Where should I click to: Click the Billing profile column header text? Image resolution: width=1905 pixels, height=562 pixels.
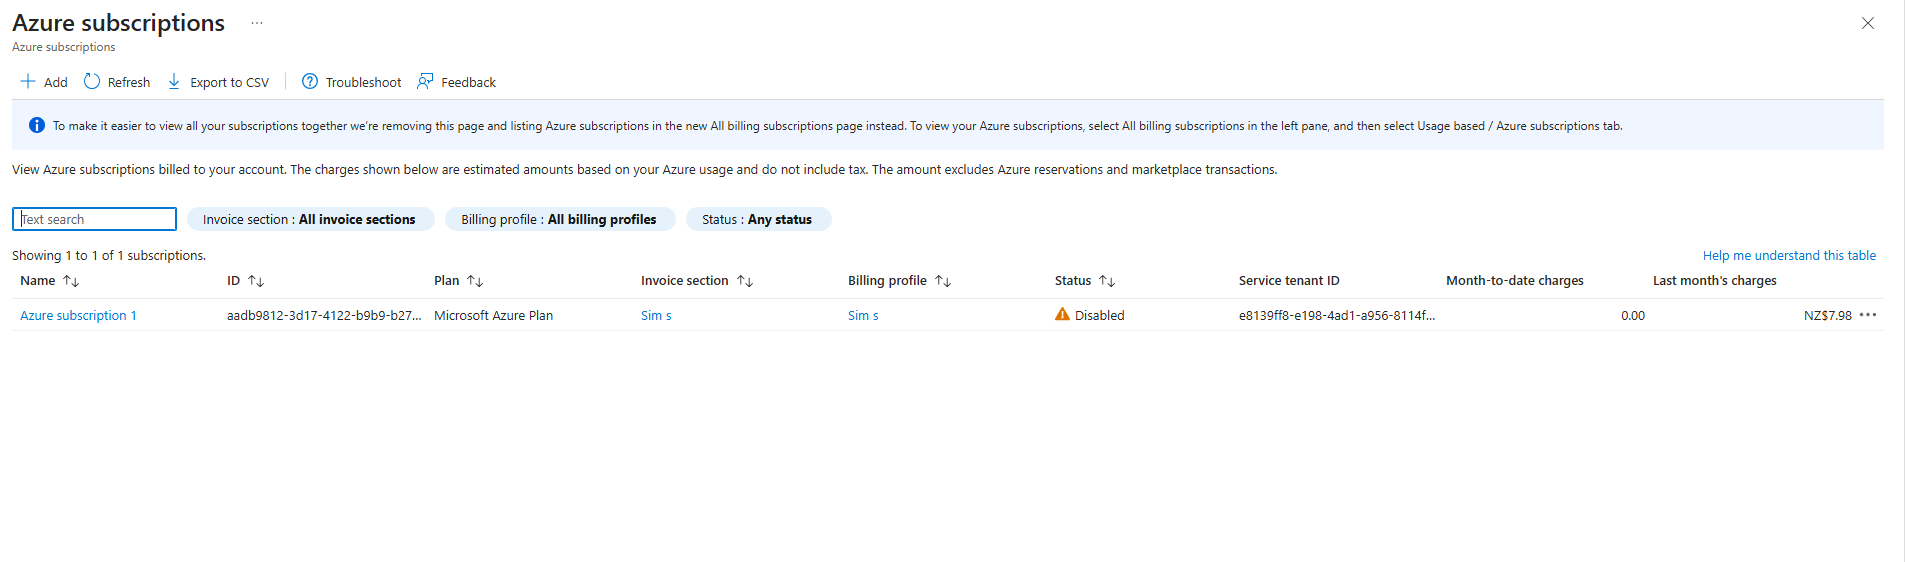[x=887, y=281]
